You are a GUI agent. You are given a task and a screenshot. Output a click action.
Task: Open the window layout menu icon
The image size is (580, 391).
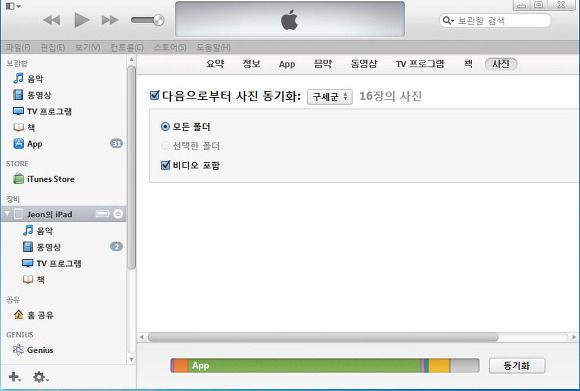click(14, 6)
